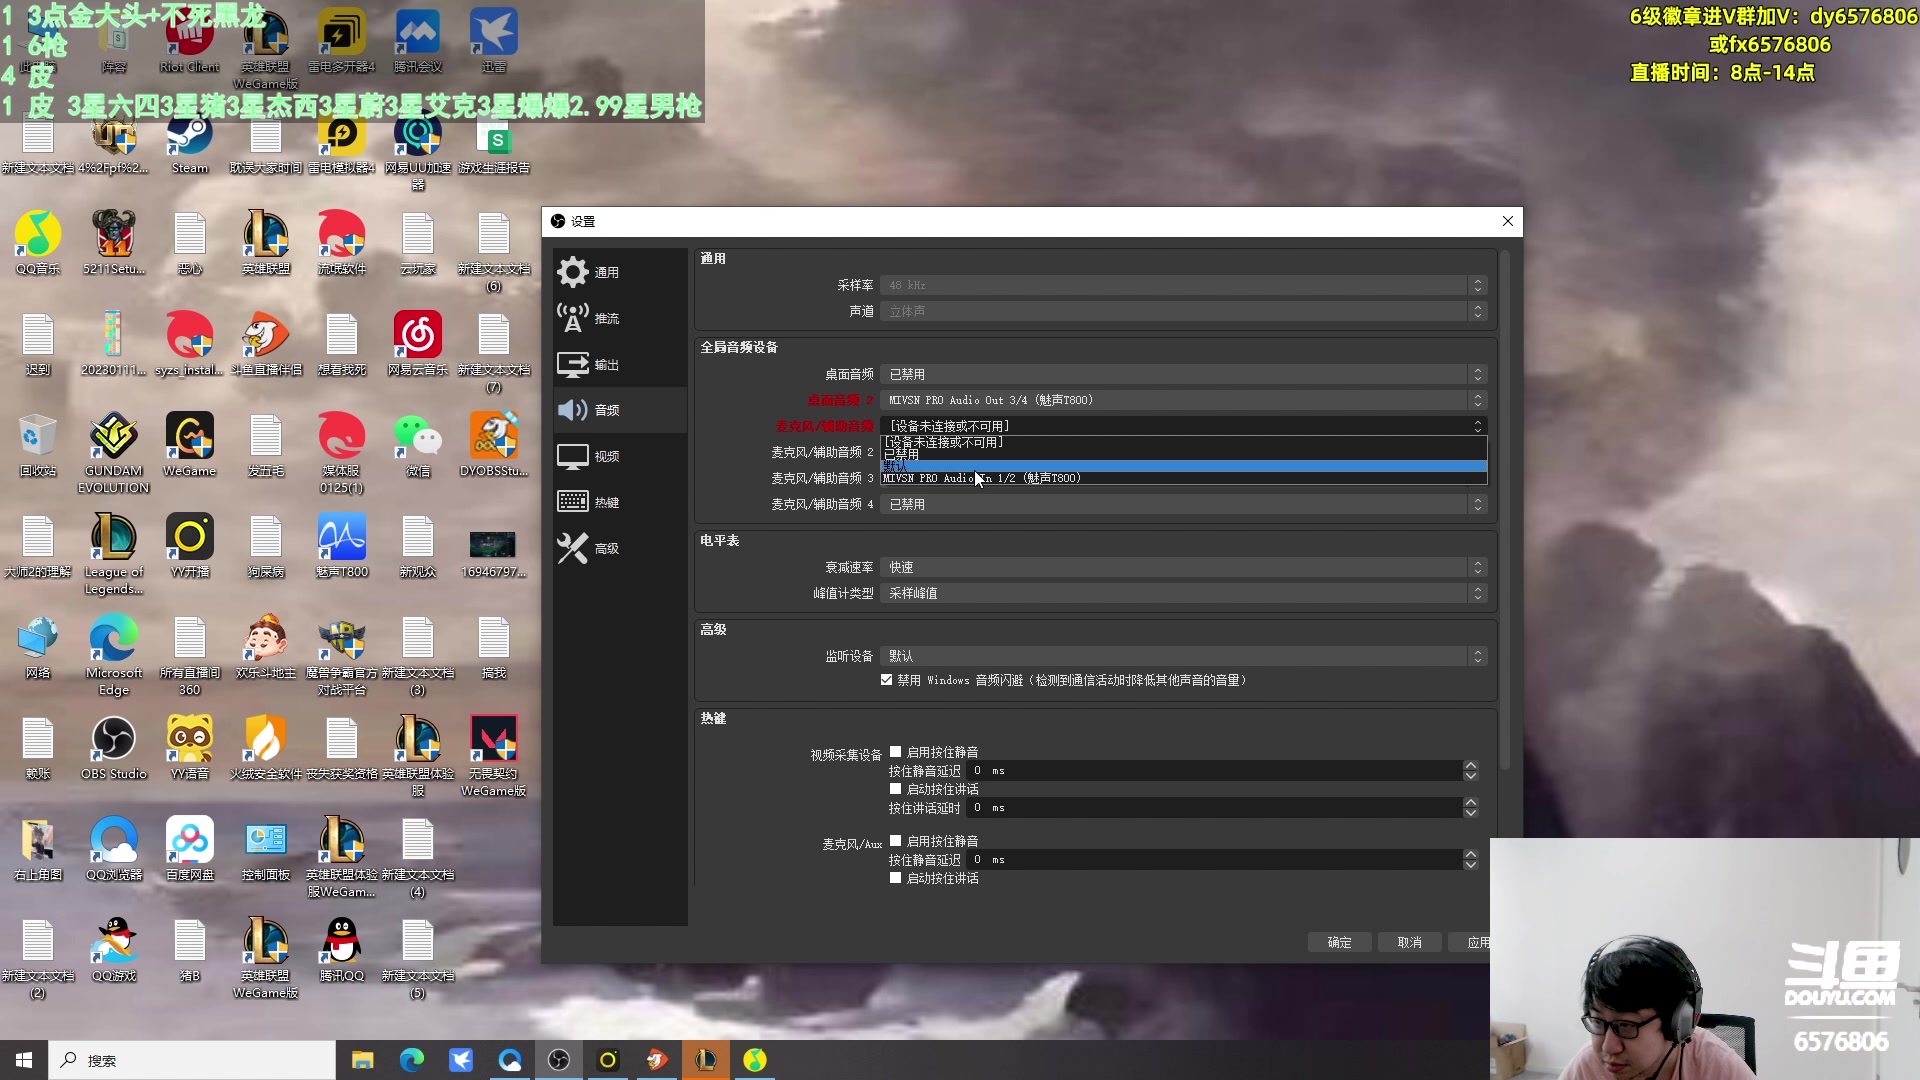
Task: Switch to the 输出 settings tab
Action: pos(620,364)
